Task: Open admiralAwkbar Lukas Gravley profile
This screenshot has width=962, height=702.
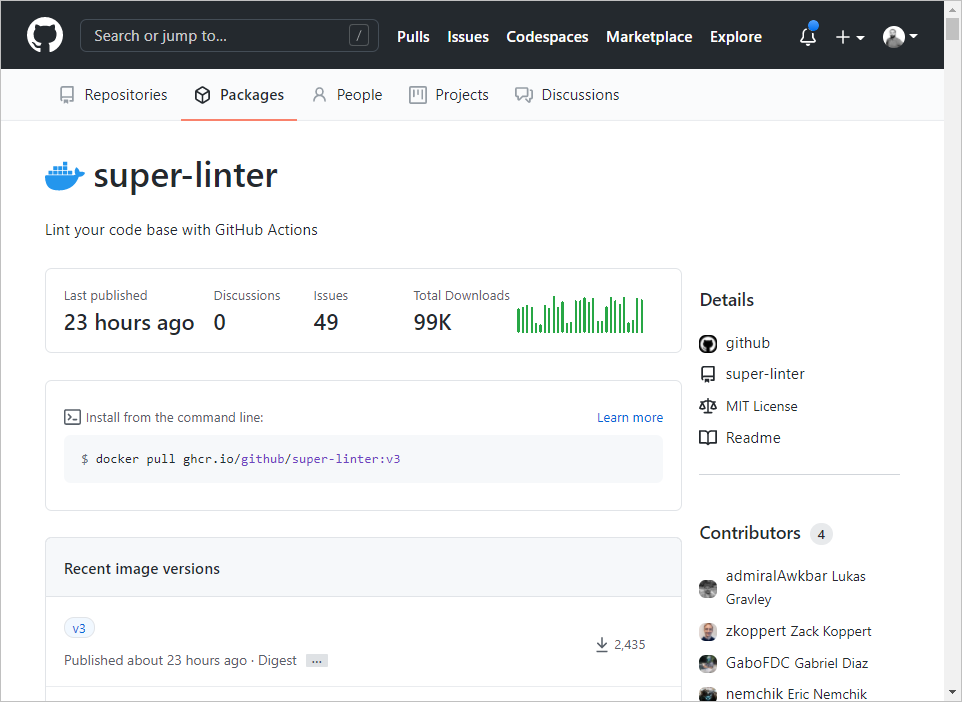Action: click(795, 587)
